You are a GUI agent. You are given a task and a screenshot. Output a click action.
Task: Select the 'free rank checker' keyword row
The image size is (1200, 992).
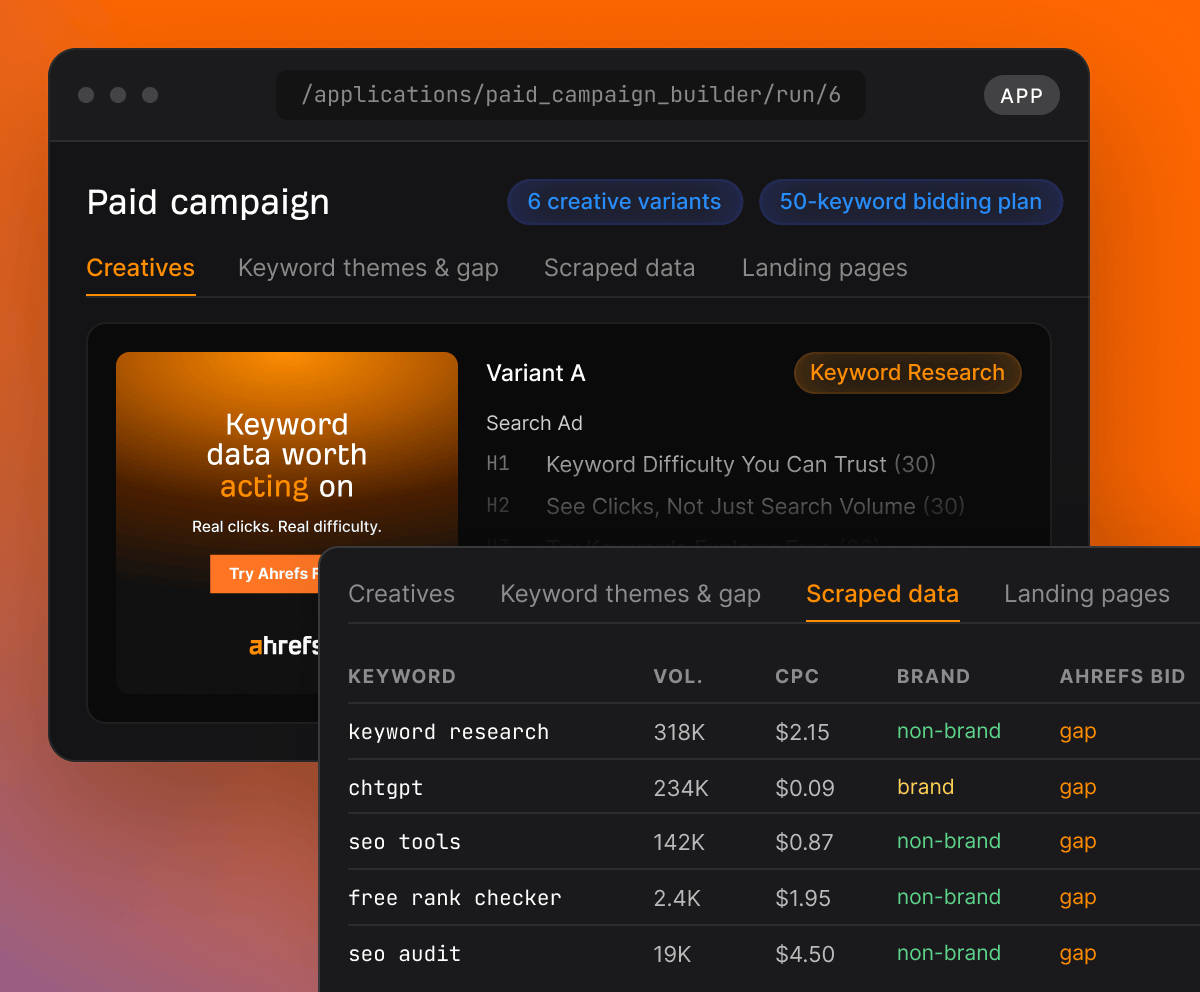click(774, 898)
